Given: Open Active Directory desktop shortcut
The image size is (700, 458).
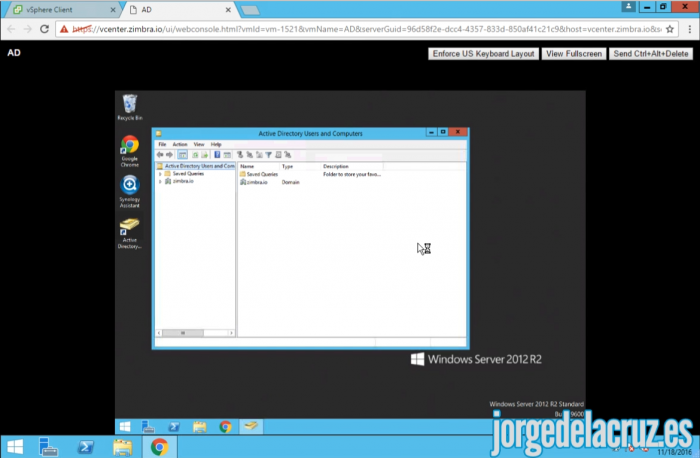Looking at the screenshot, I should click(x=130, y=233).
